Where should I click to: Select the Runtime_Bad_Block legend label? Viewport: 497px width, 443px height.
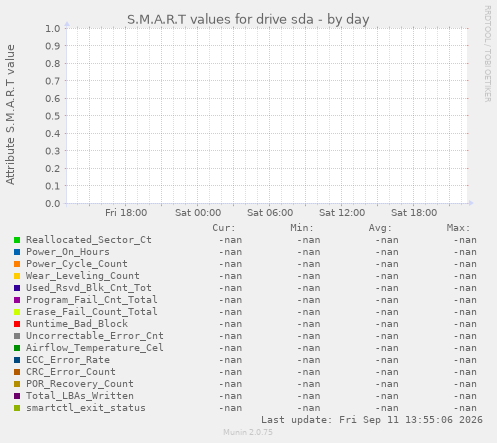click(77, 324)
